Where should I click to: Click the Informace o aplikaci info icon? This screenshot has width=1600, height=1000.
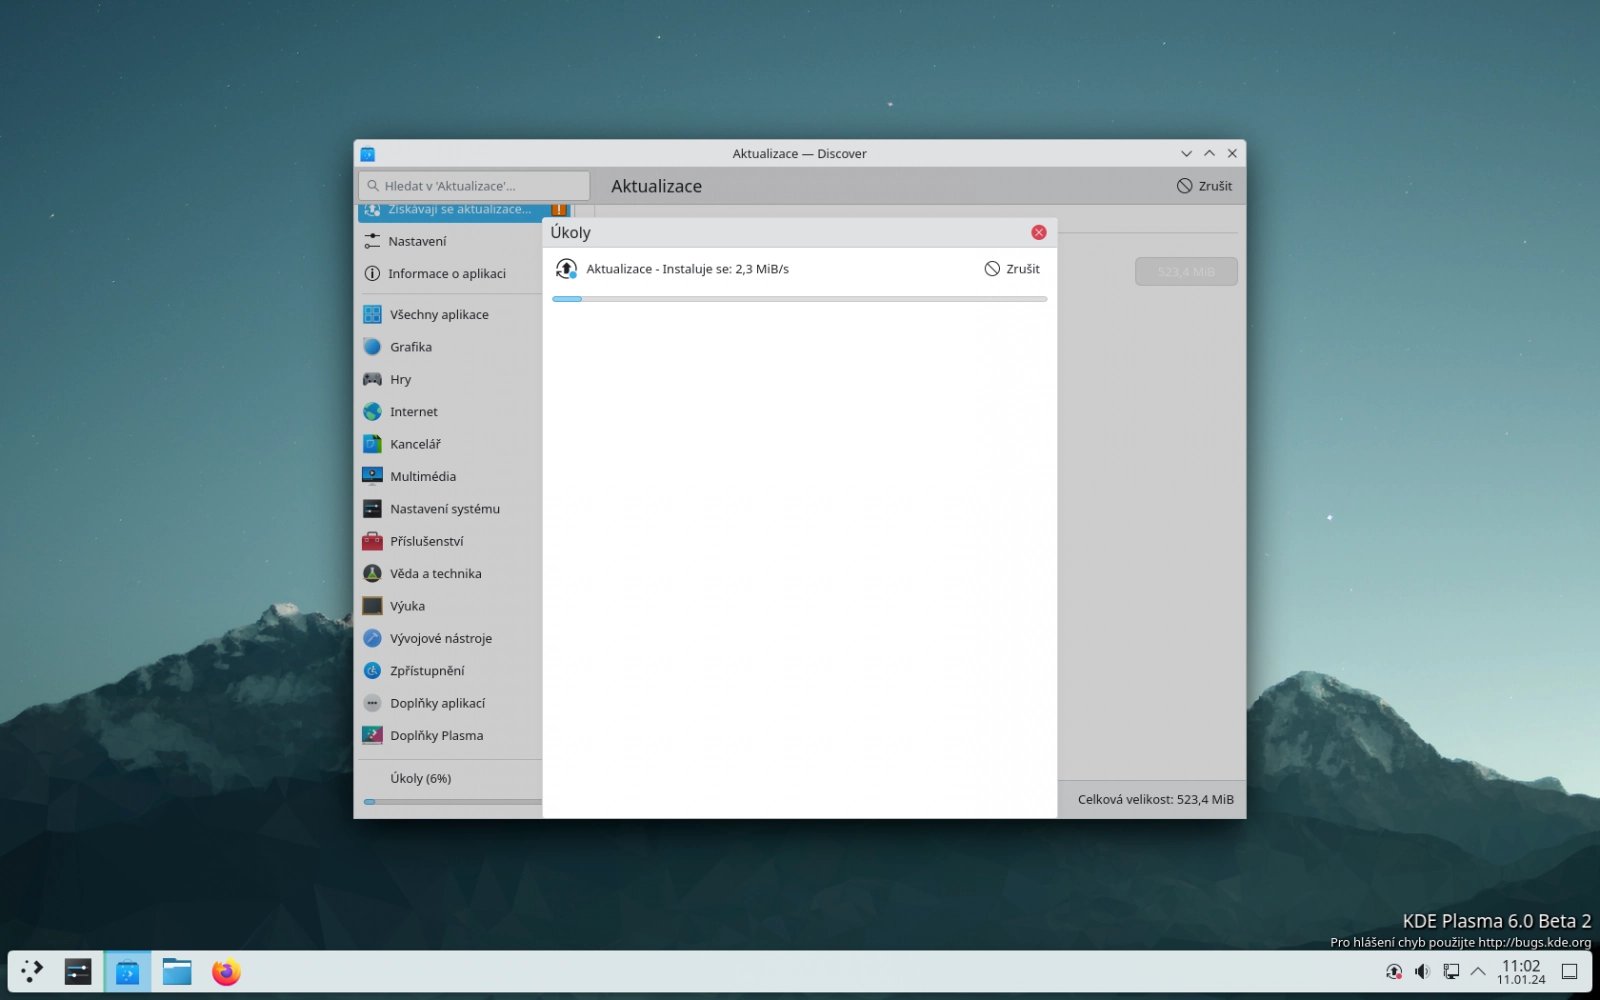point(372,273)
